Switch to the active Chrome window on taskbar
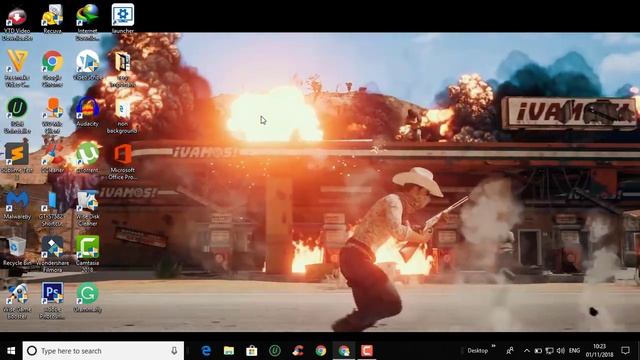 pyautogui.click(x=344, y=351)
